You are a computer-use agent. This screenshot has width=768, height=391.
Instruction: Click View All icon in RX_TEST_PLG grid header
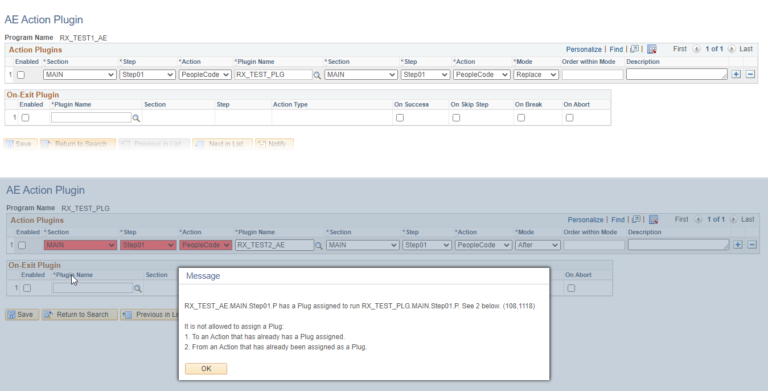(x=636, y=220)
